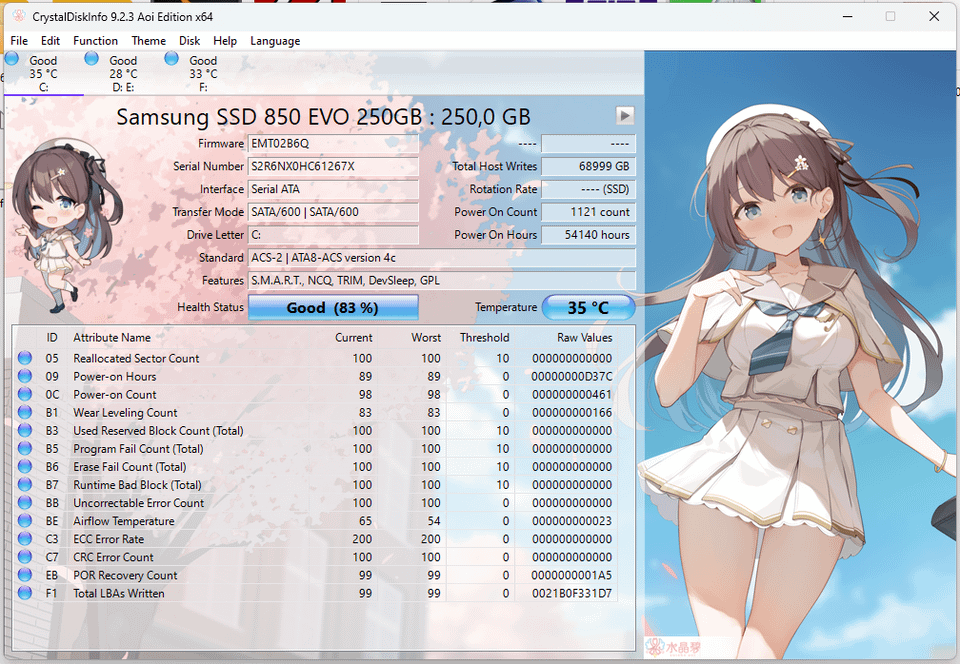This screenshot has width=960, height=664.
Task: Click the Transfer Mode field
Action: 333,212
